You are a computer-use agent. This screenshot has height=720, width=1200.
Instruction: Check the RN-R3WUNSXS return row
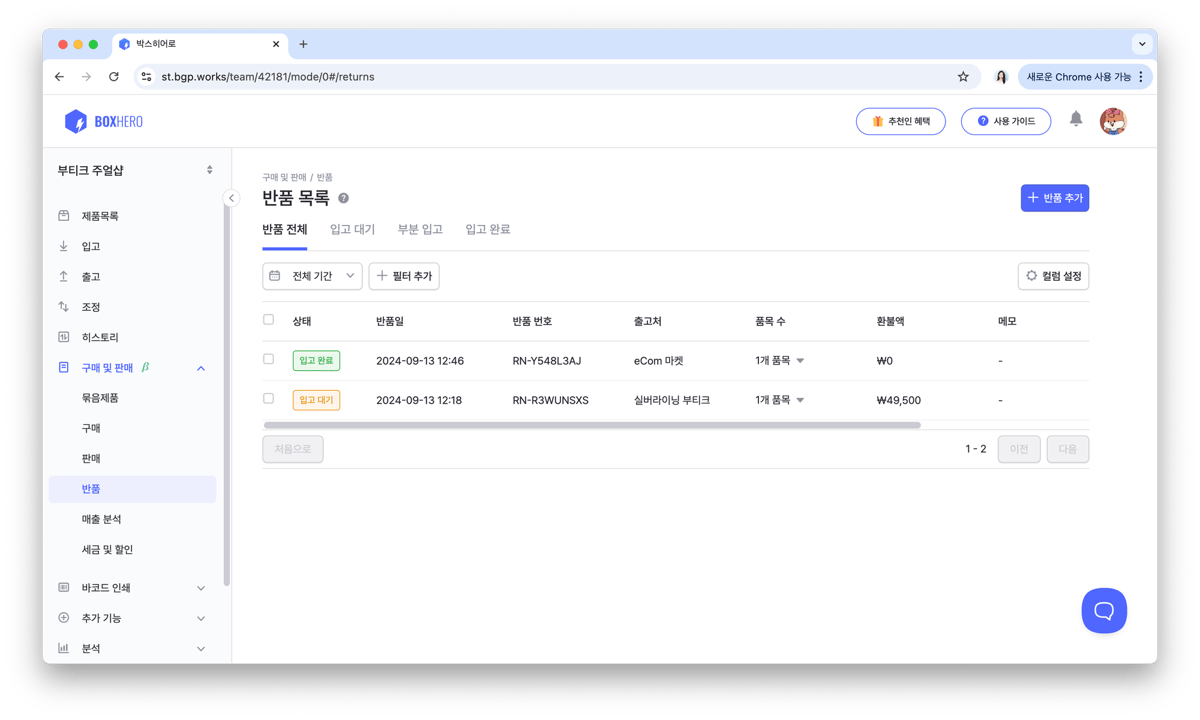[268, 399]
